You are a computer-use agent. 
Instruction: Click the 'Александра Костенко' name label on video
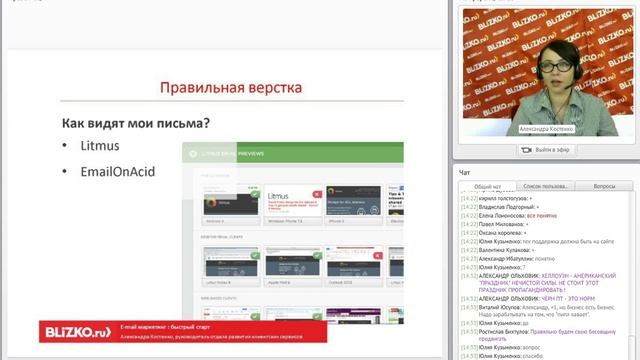pyautogui.click(x=547, y=129)
